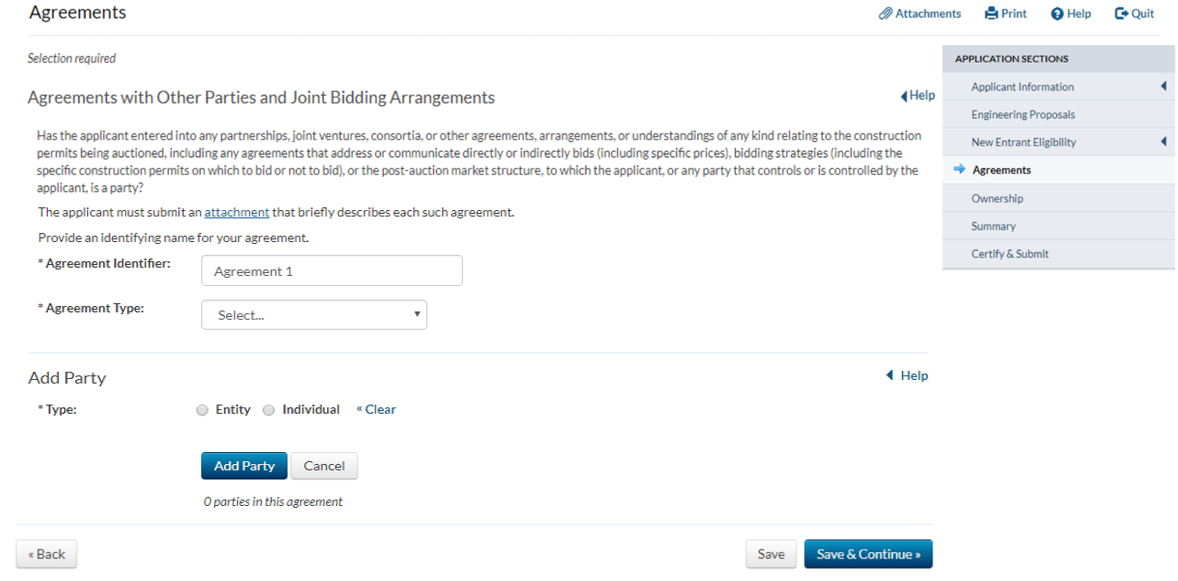This screenshot has height=581, width=1178.
Task: Expand New Entrant Eligibility arrow
Action: click(1164, 142)
